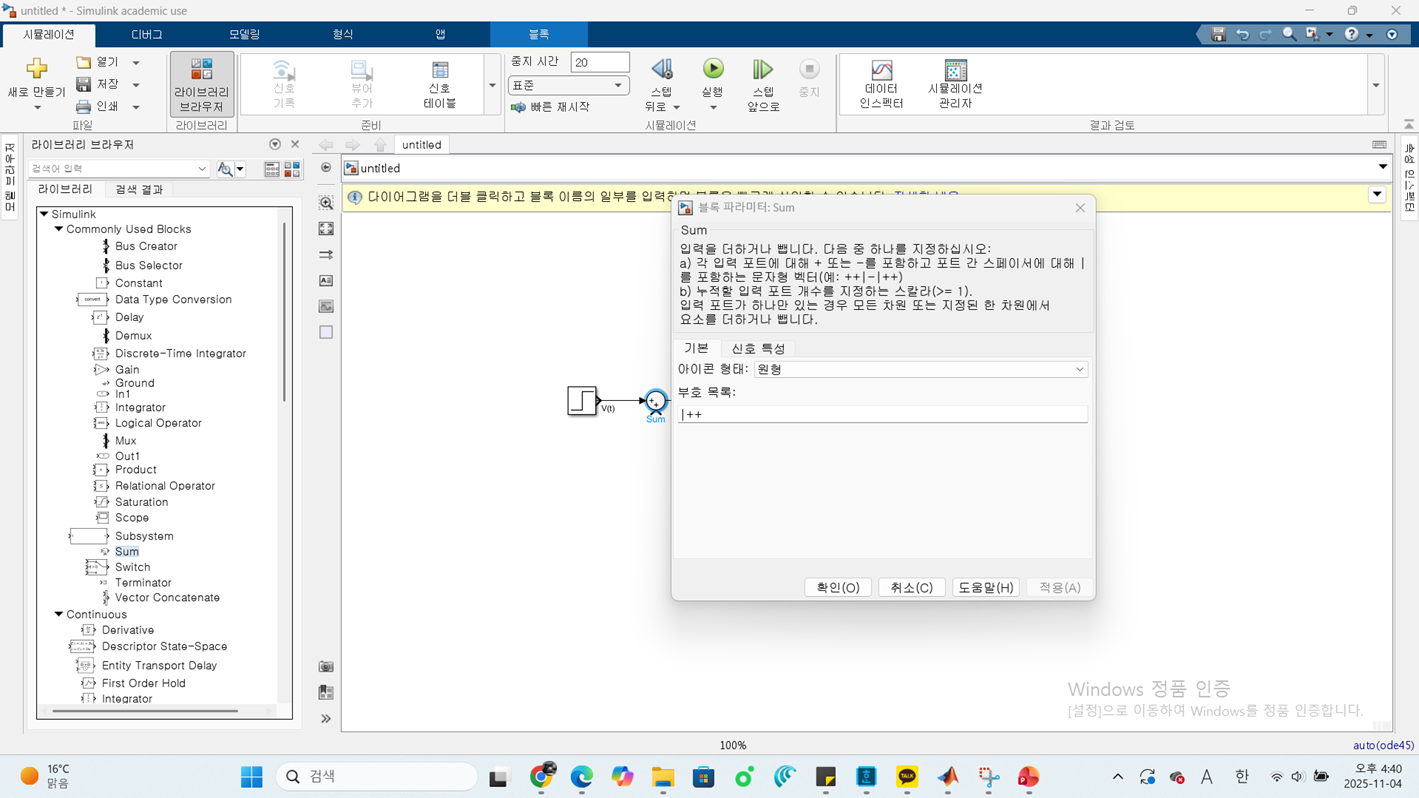Viewport: 1419px width, 798px height.
Task: Open the 아이콘 형태 dropdown
Action: coord(920,369)
